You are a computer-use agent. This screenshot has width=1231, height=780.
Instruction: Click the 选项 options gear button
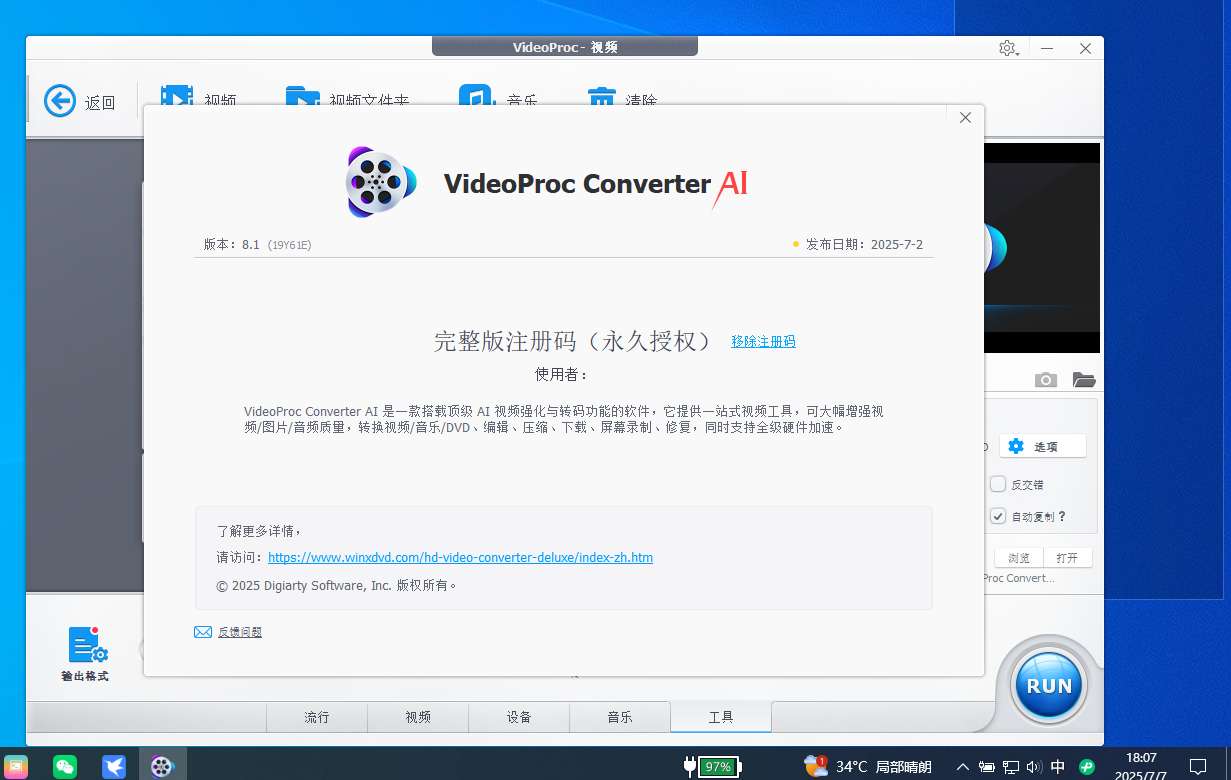point(1042,446)
